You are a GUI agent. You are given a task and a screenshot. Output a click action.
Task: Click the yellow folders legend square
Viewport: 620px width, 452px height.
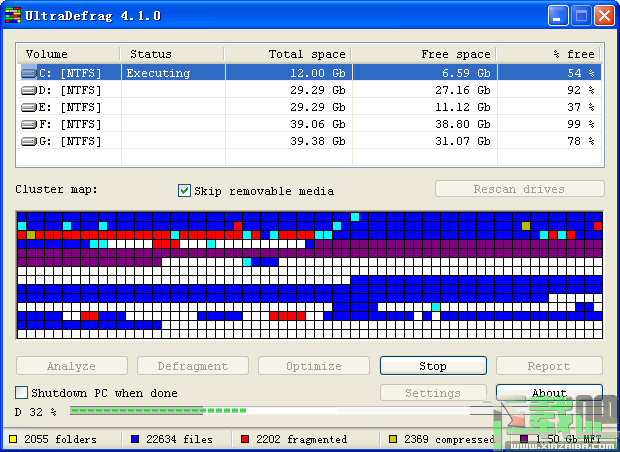click(x=13, y=439)
